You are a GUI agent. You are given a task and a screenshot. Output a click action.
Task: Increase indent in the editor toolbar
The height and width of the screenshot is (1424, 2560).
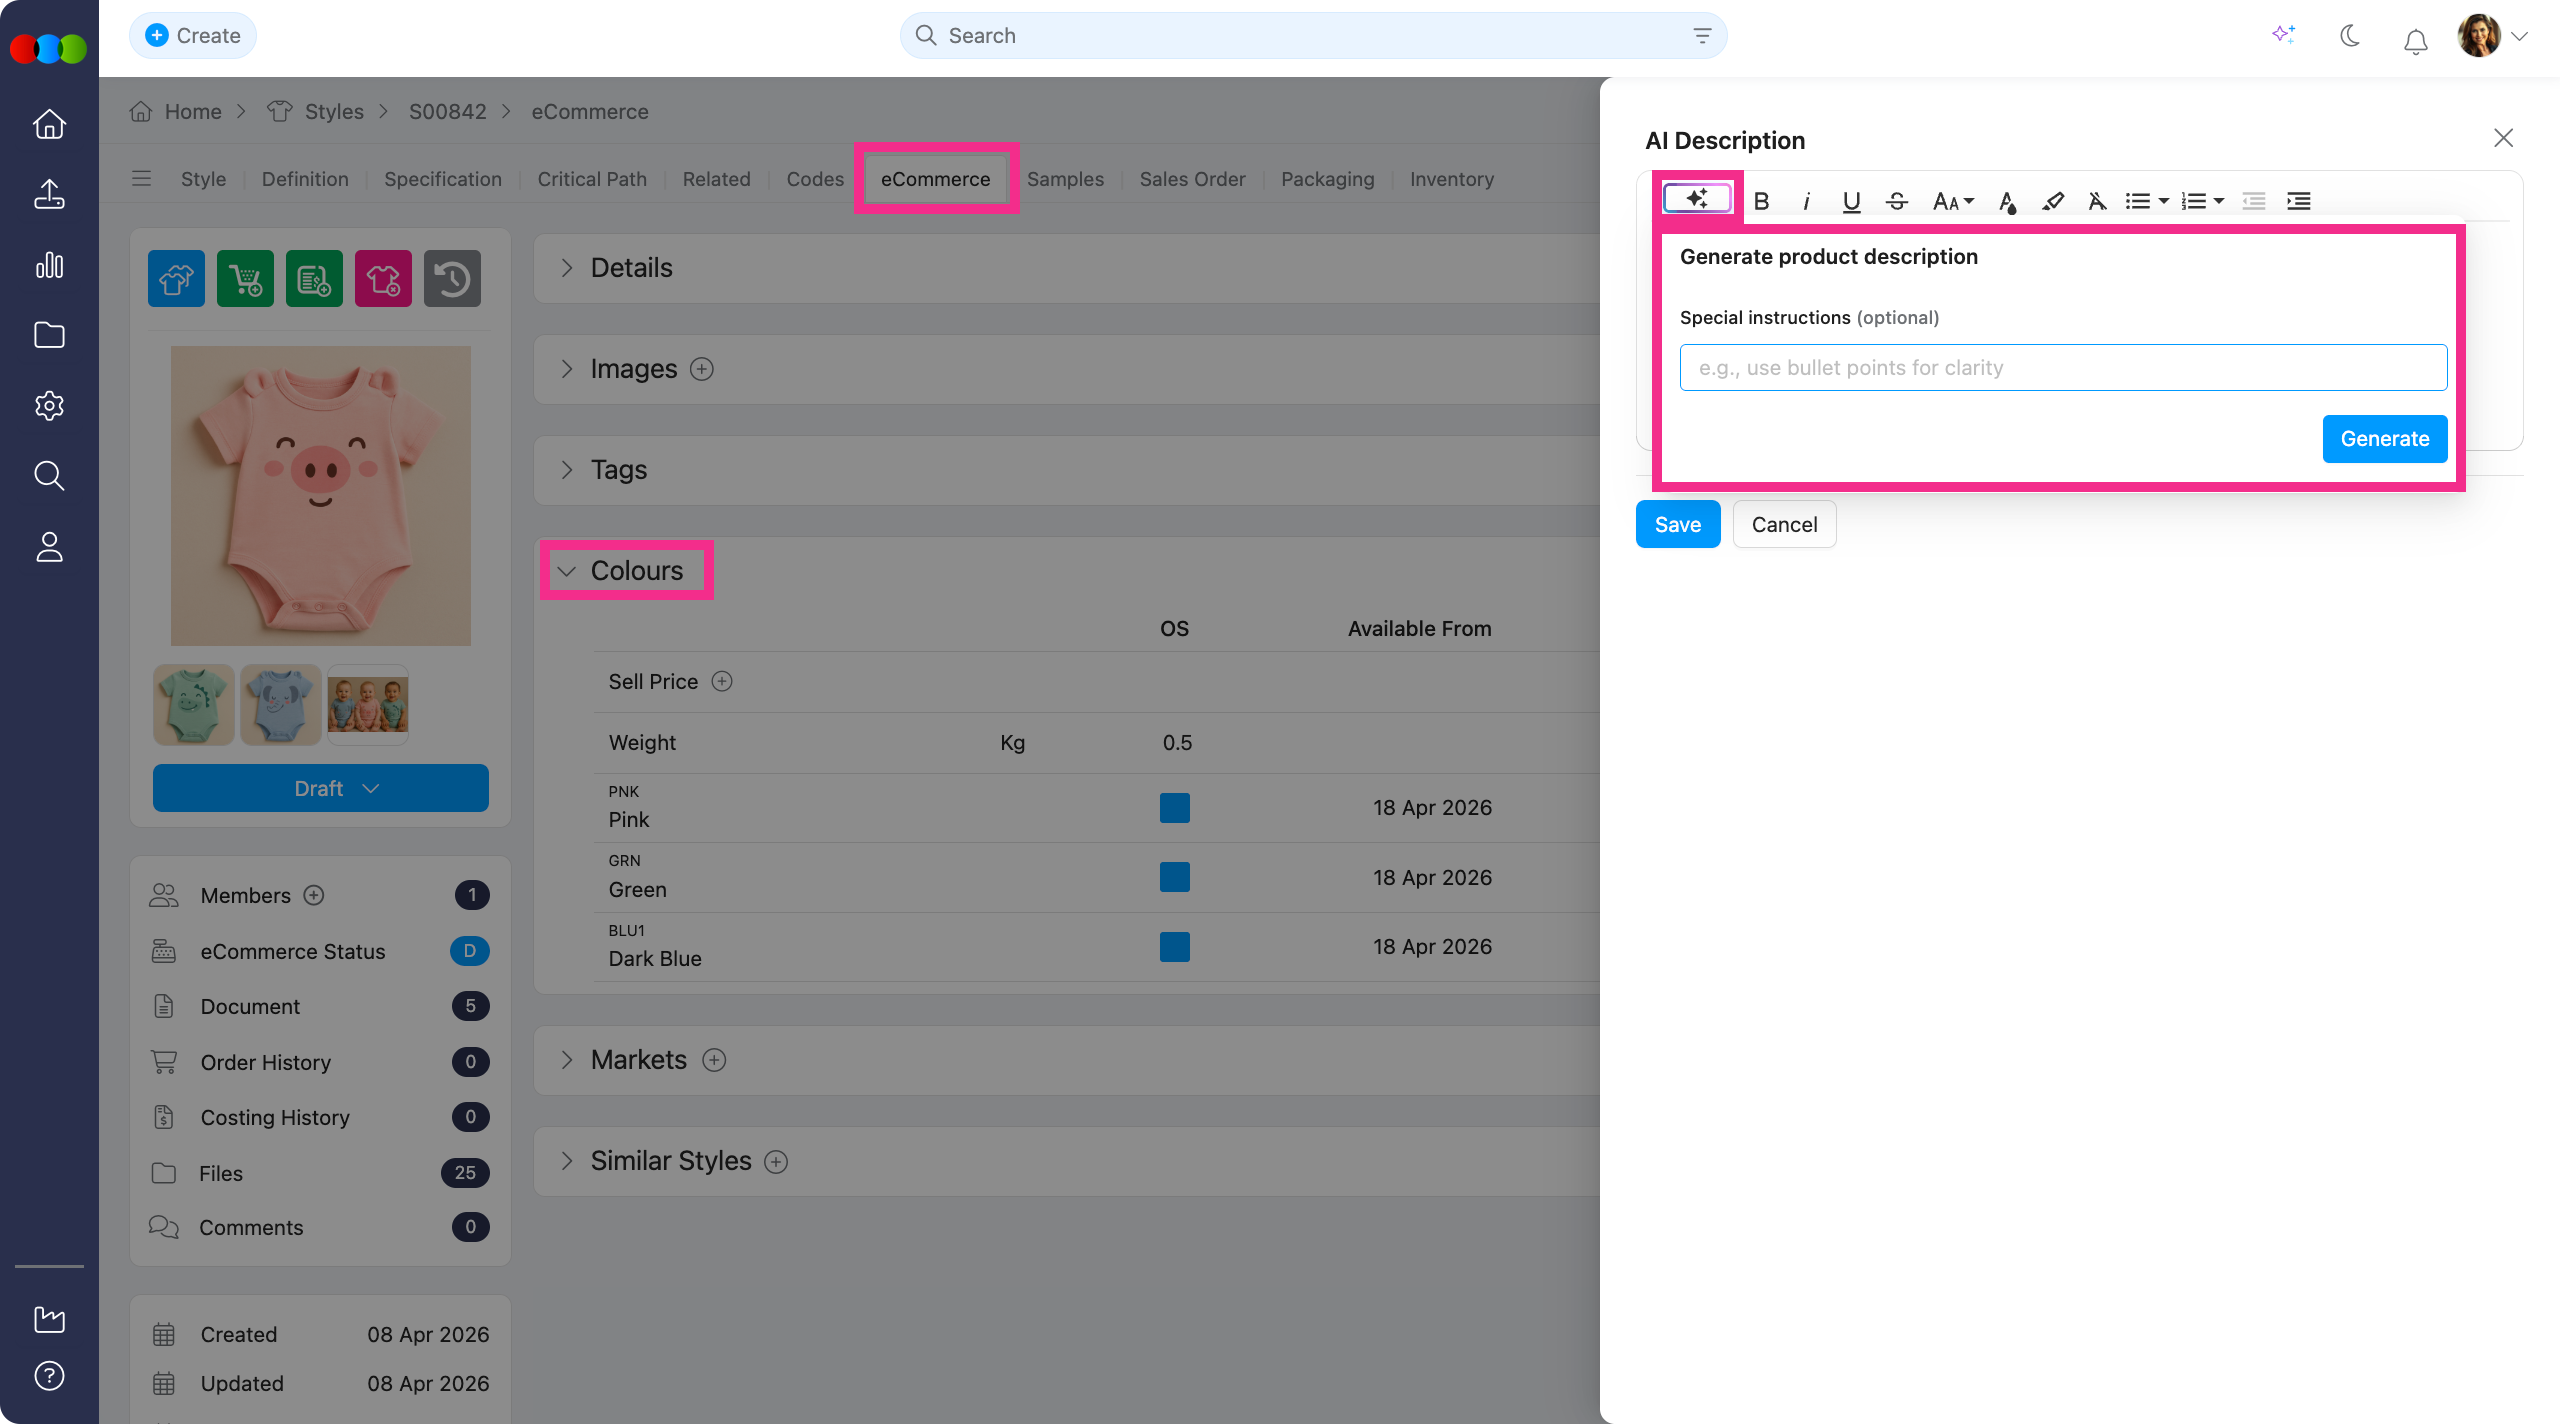point(2298,202)
